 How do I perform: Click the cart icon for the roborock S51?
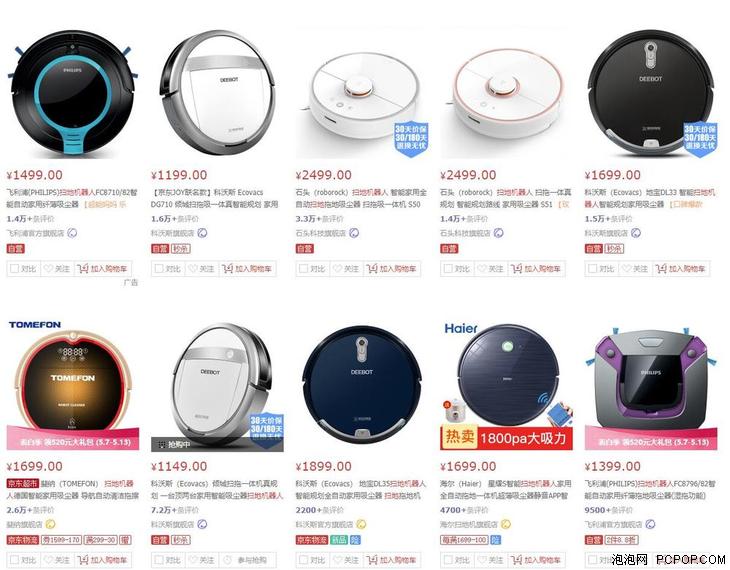516,269
